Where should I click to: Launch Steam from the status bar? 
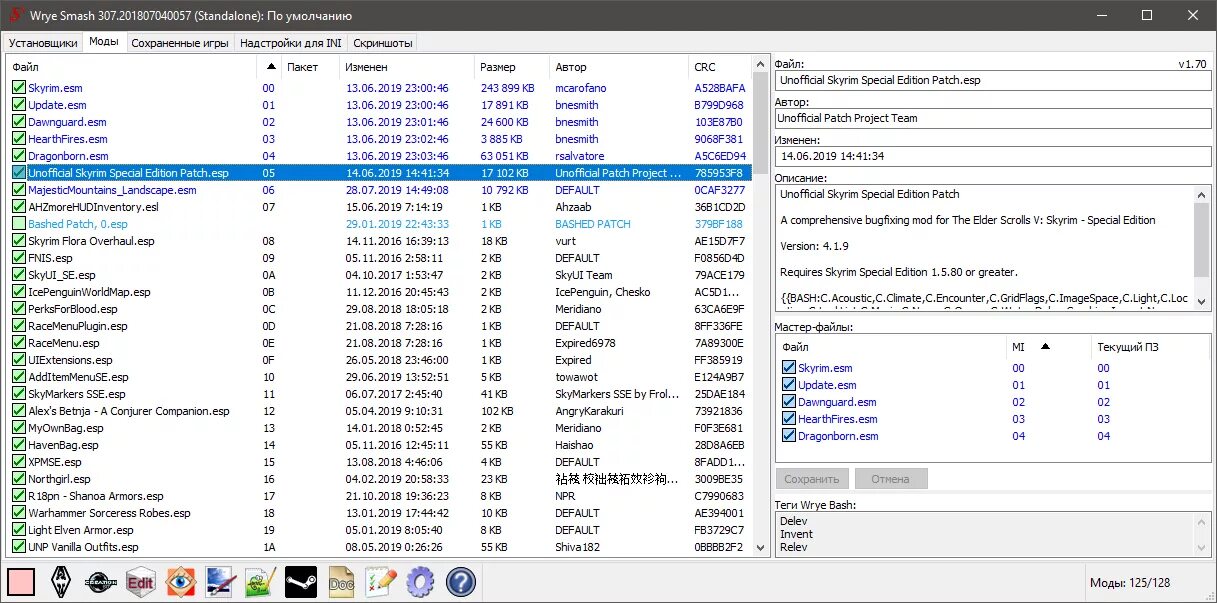click(x=301, y=581)
